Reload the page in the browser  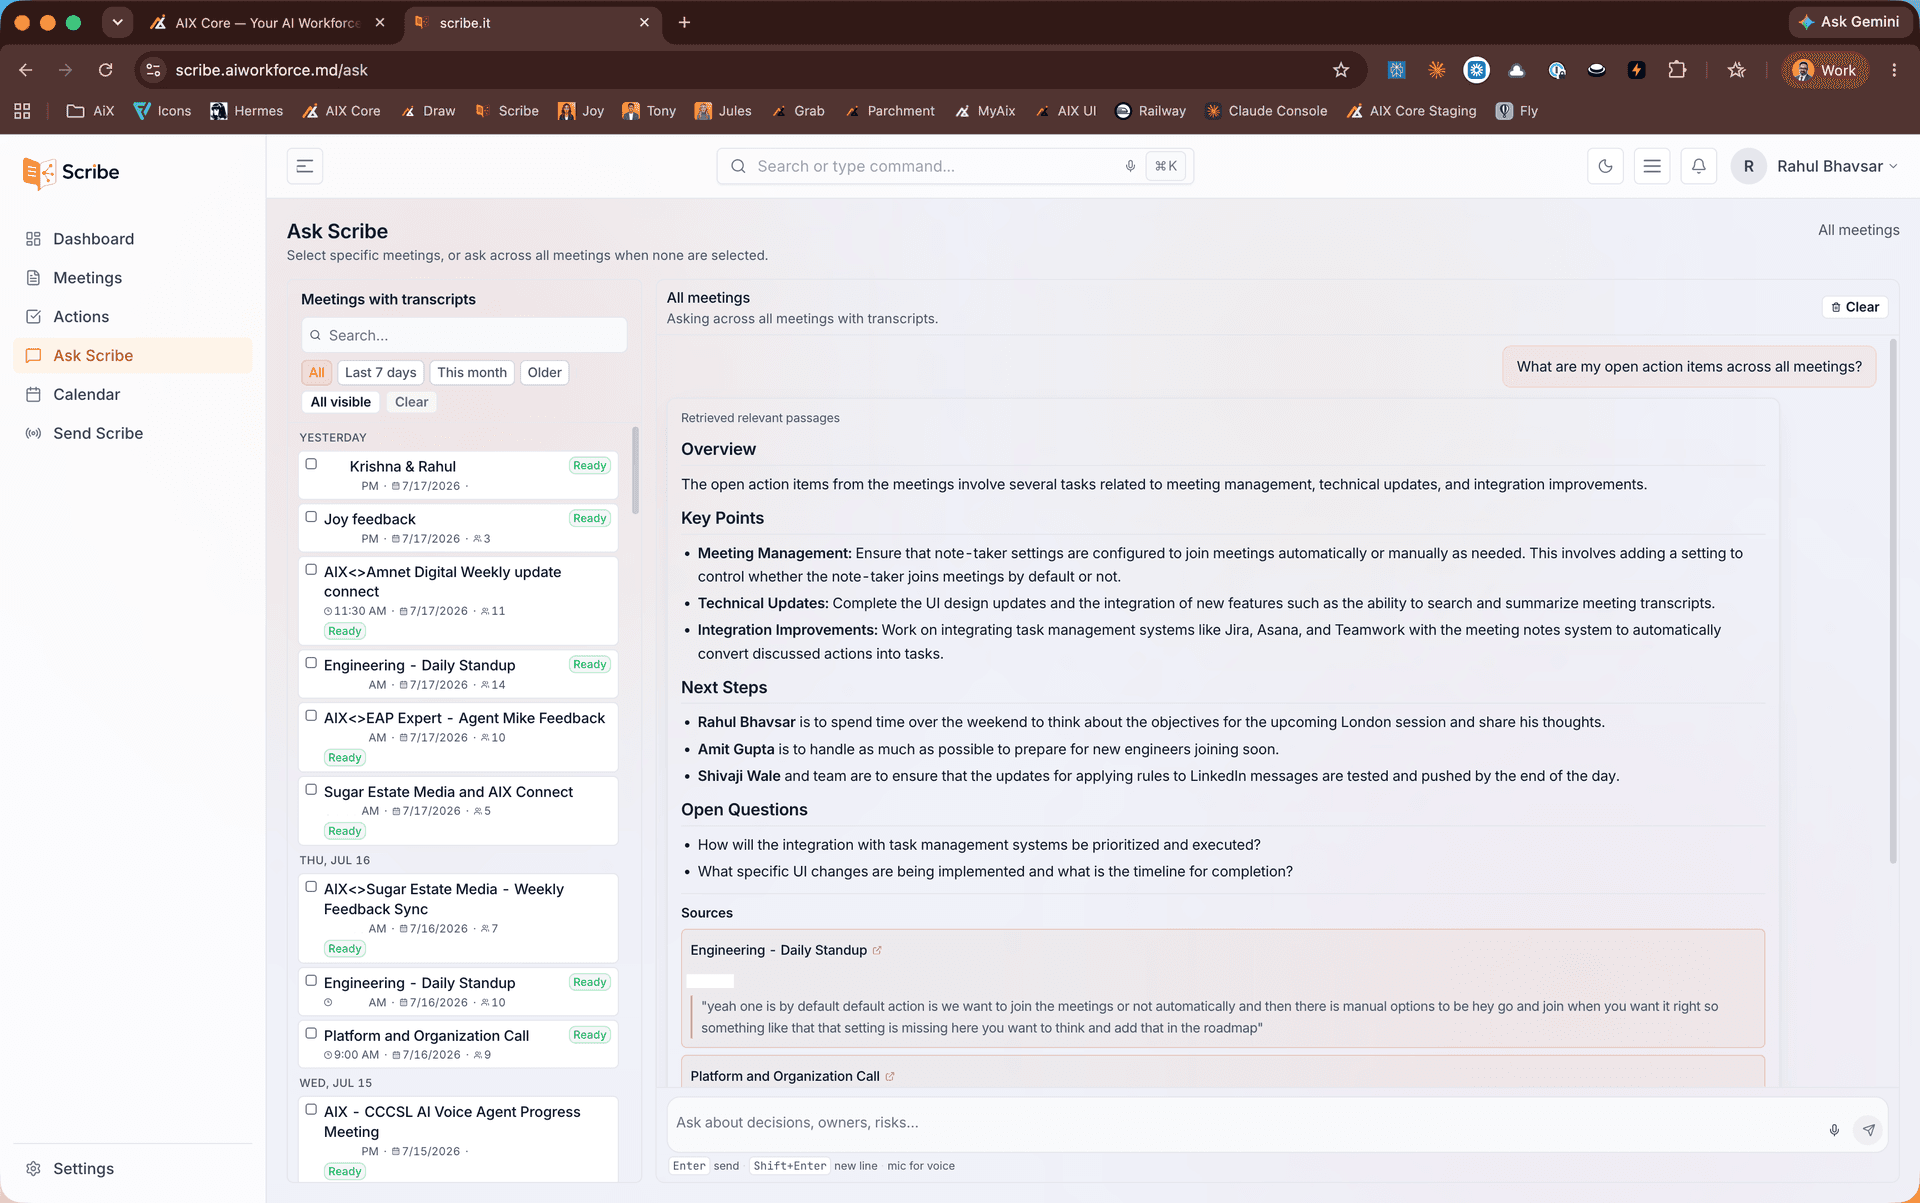point(105,70)
